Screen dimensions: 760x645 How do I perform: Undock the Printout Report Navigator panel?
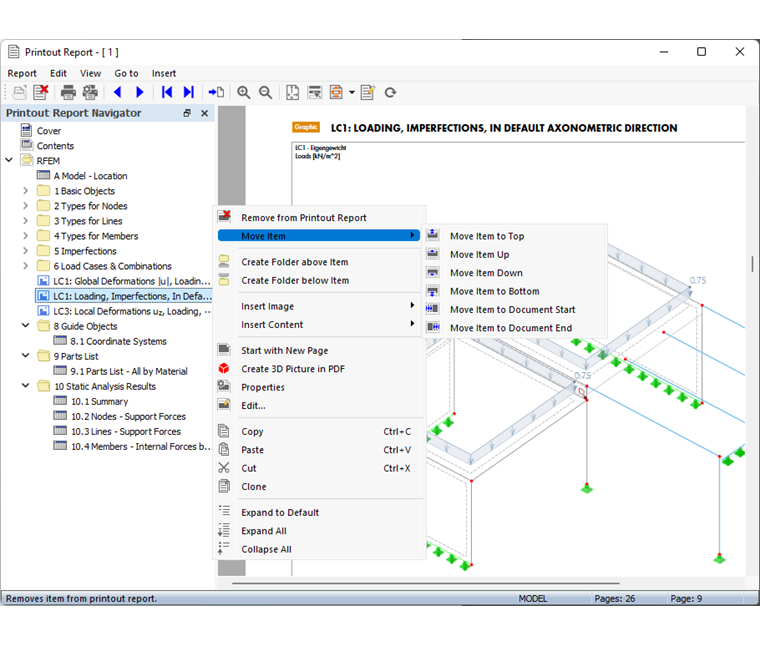click(187, 113)
